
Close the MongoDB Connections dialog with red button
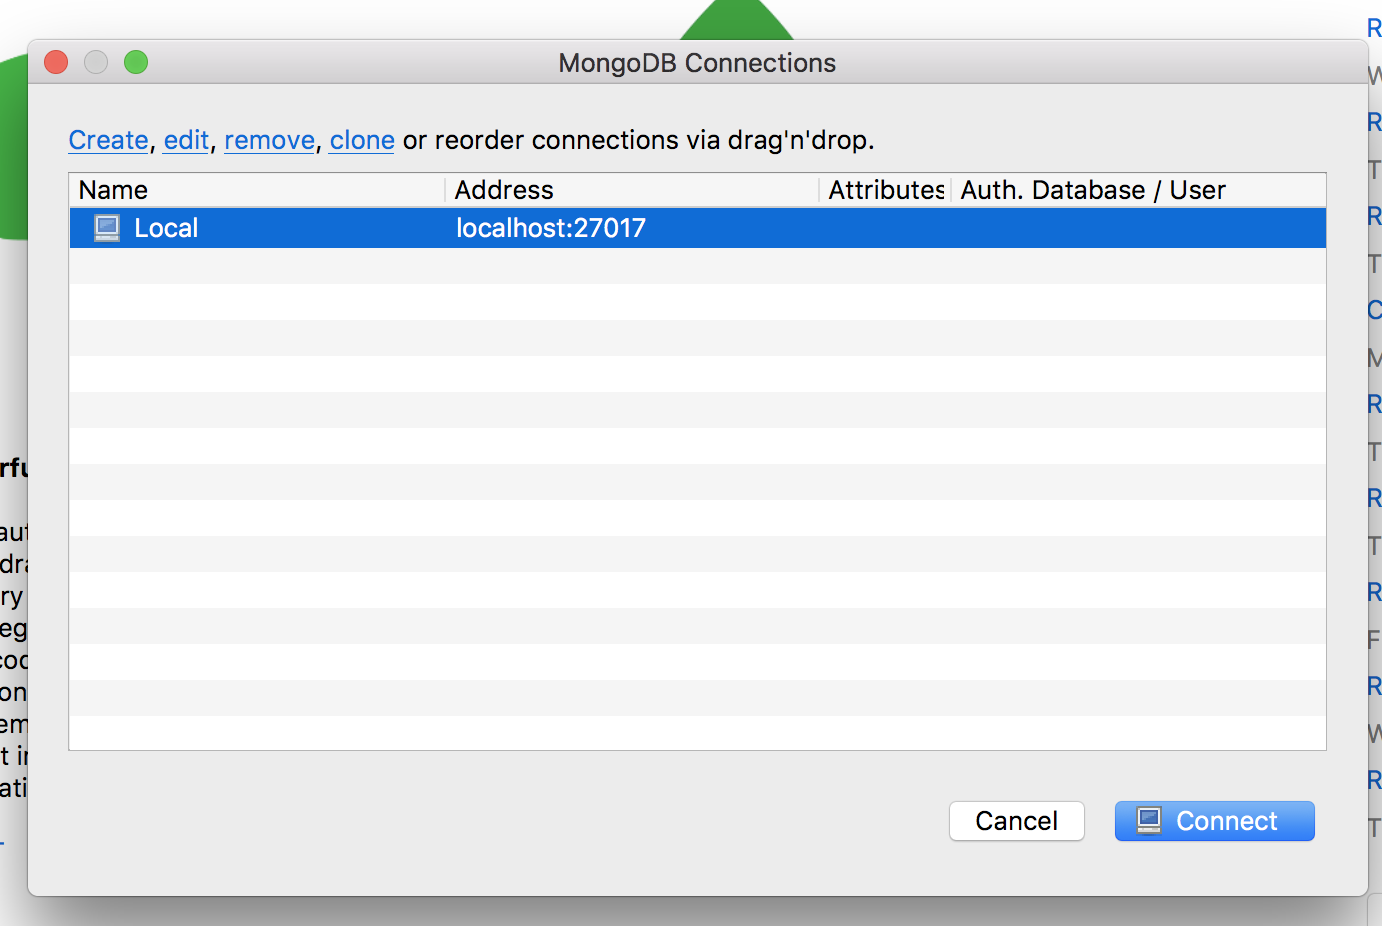click(x=56, y=63)
